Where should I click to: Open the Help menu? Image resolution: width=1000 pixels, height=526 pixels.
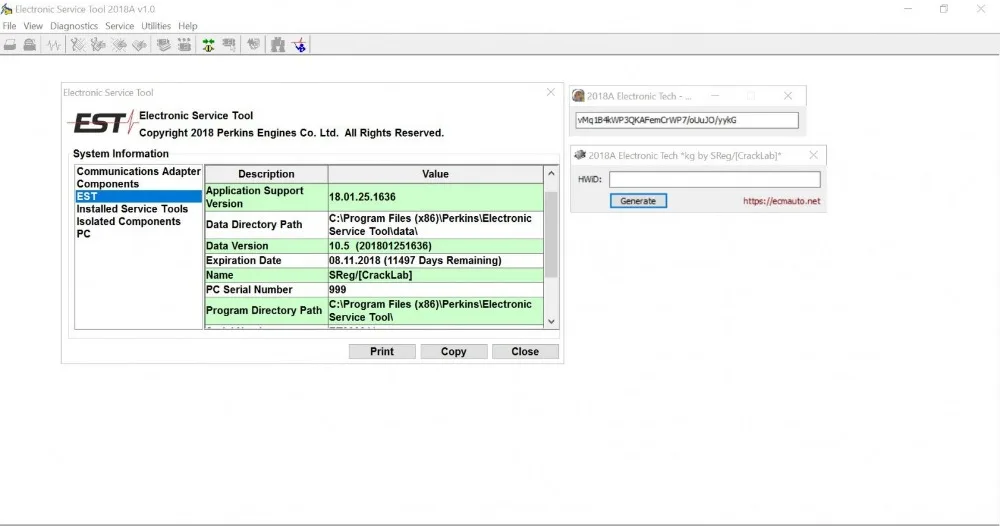188,26
